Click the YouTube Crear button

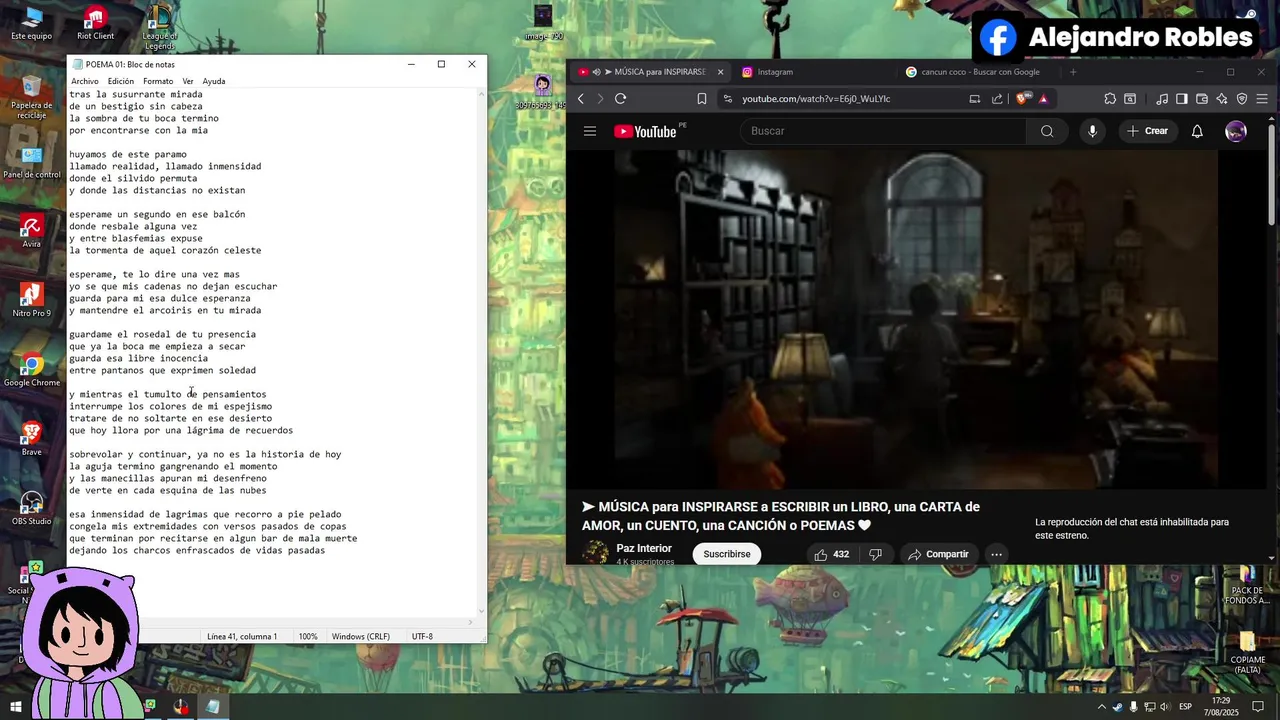pos(1148,131)
